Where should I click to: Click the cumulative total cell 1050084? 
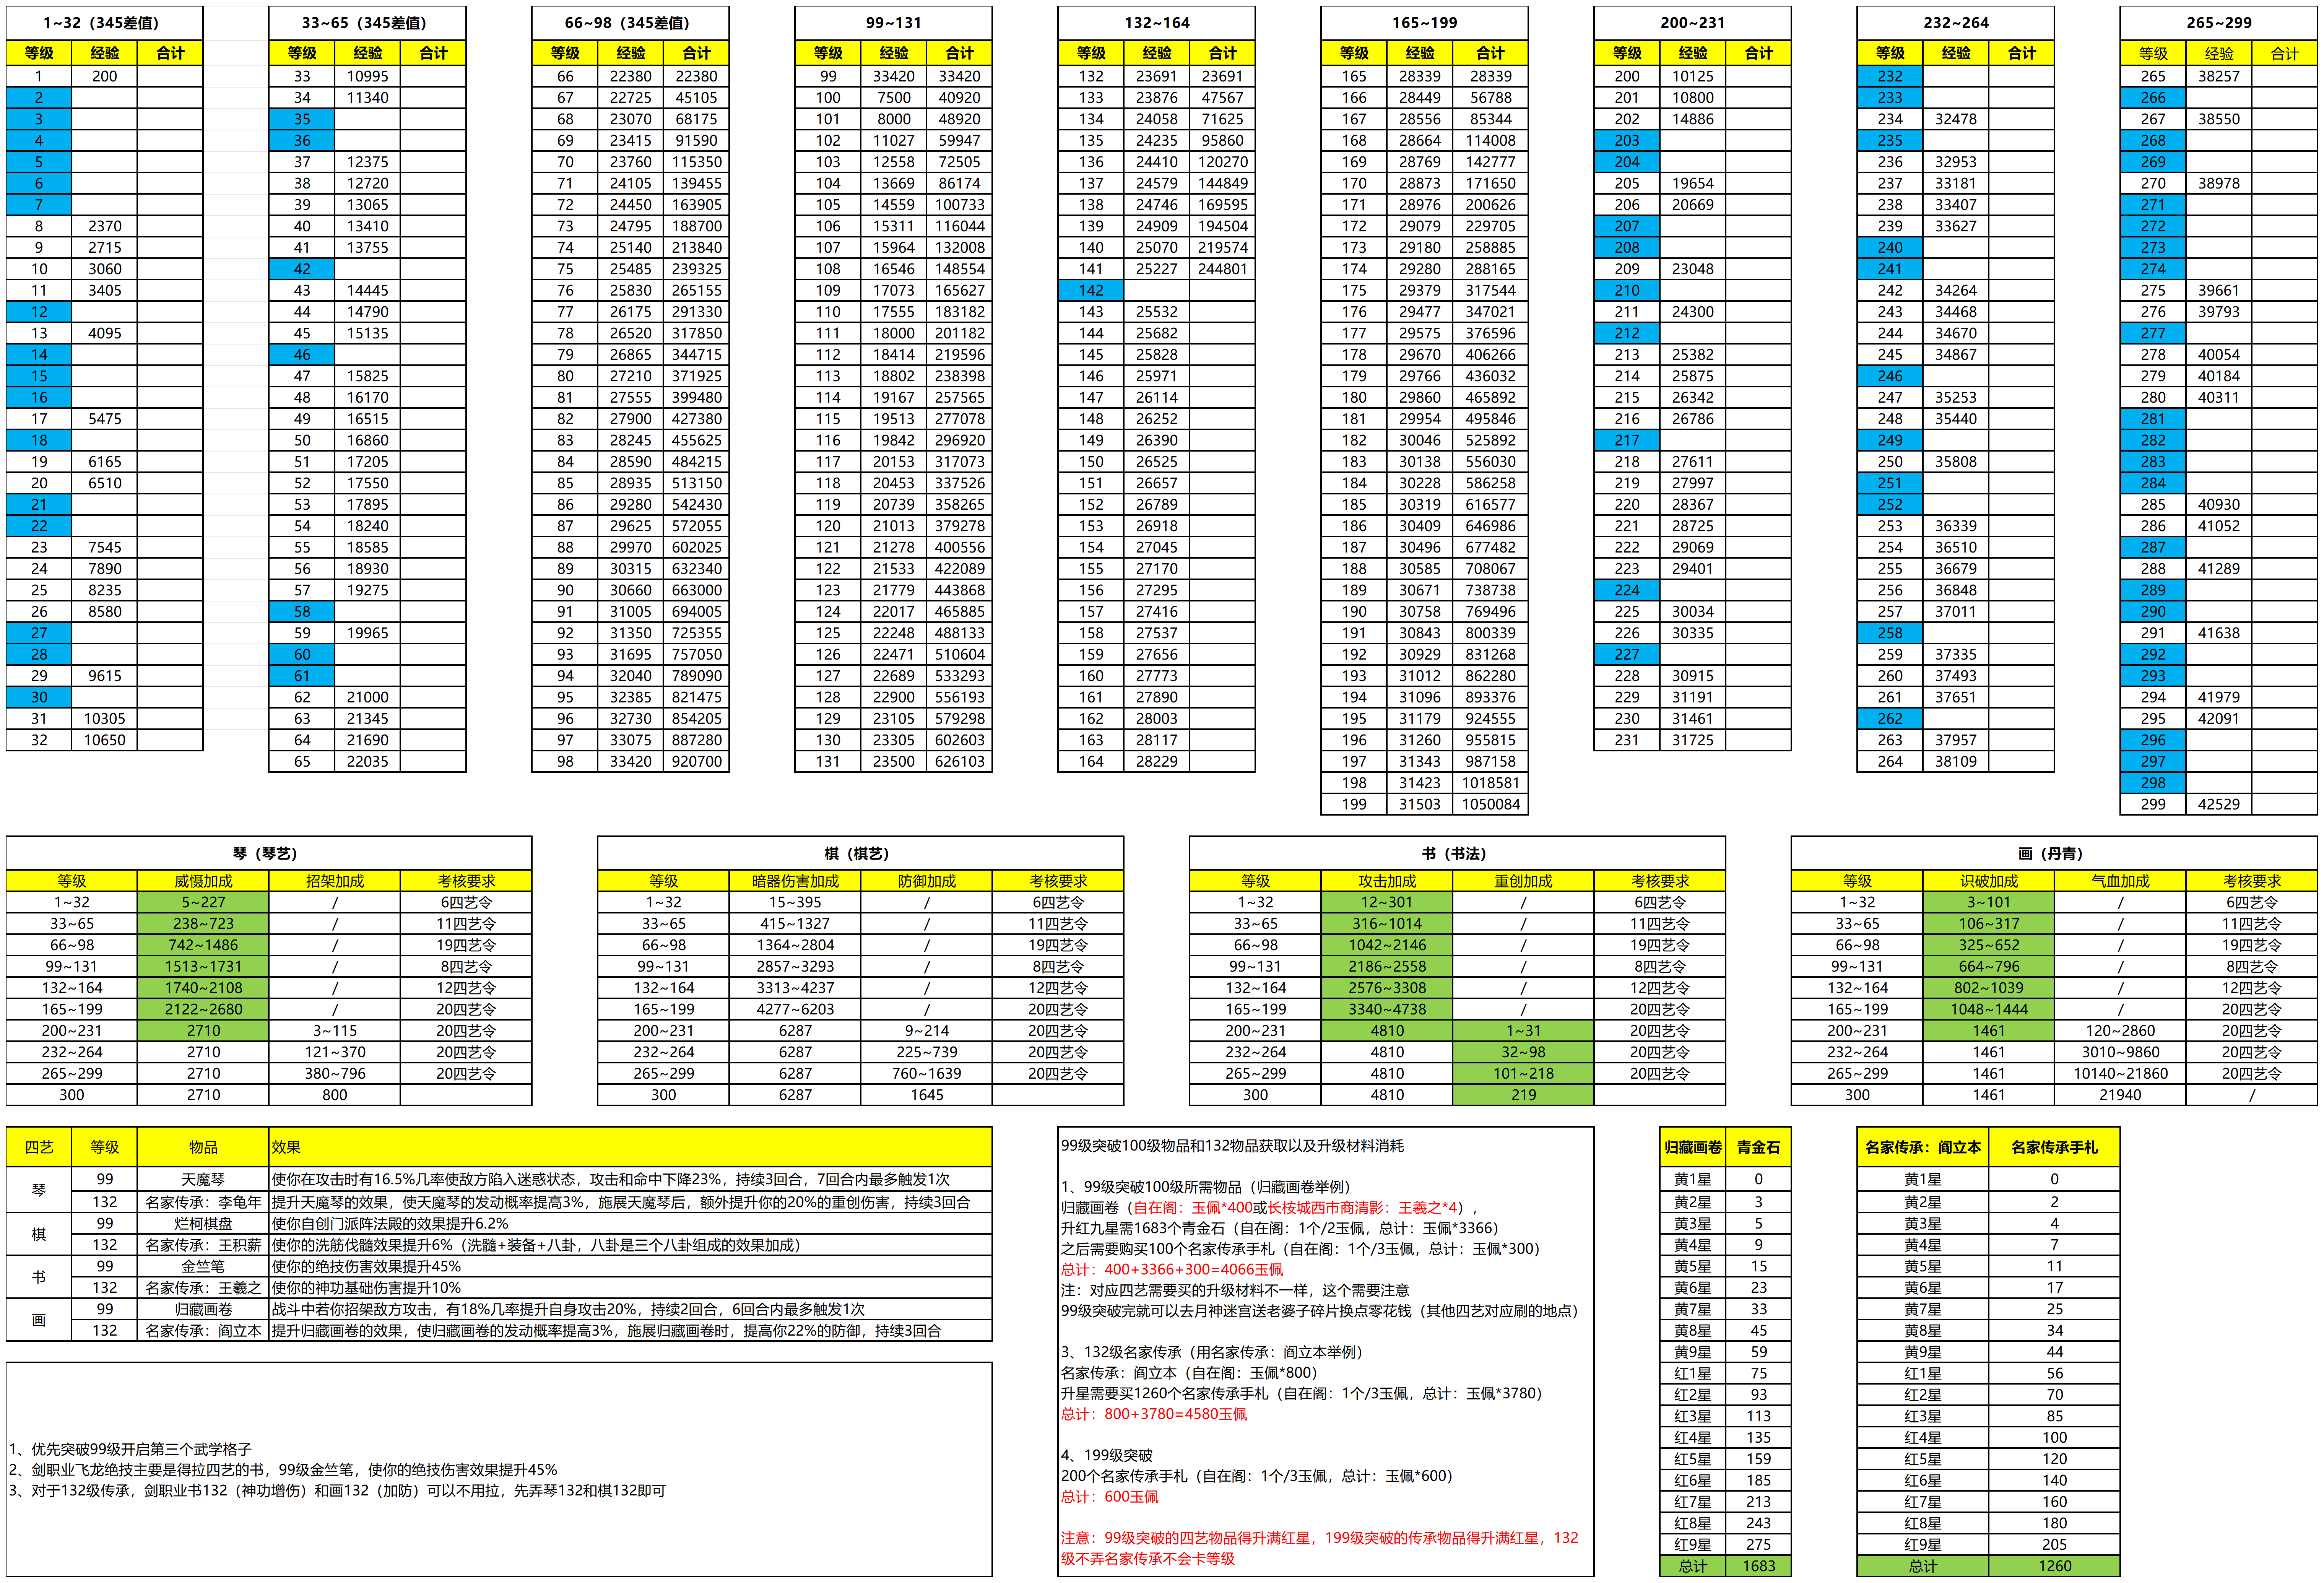click(x=1490, y=804)
